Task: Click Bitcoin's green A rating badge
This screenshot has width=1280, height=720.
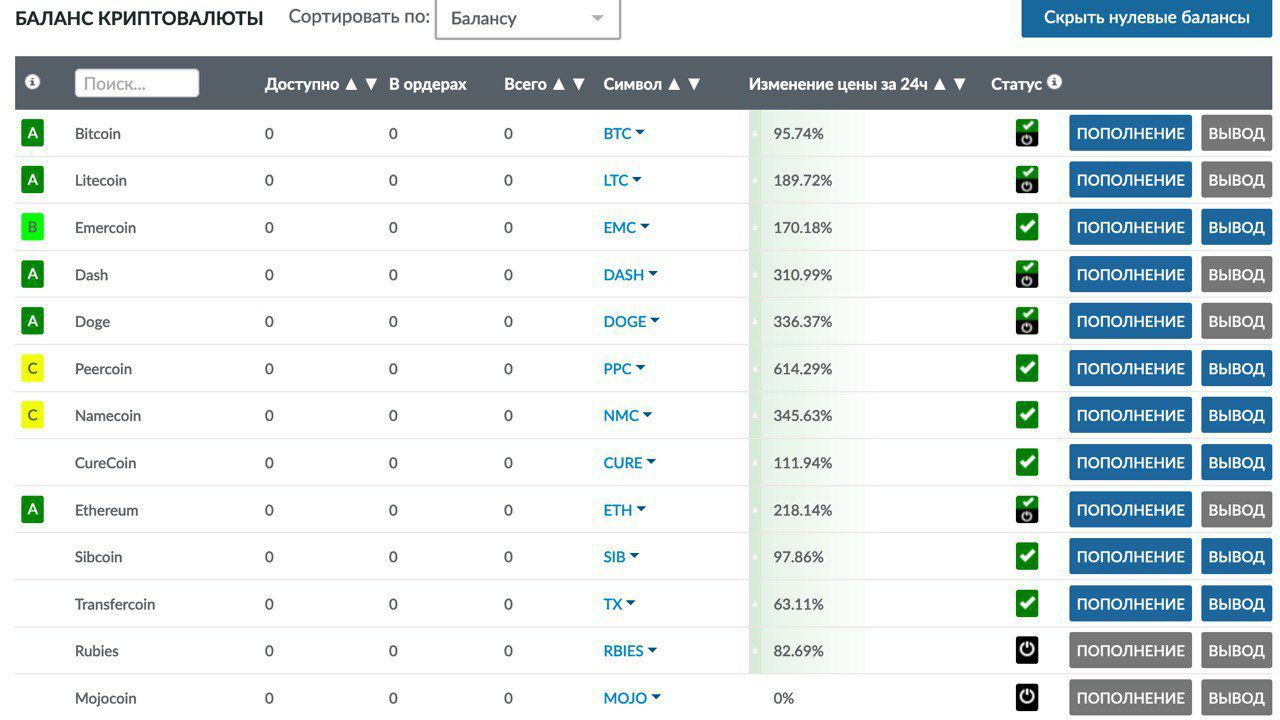Action: [x=32, y=133]
